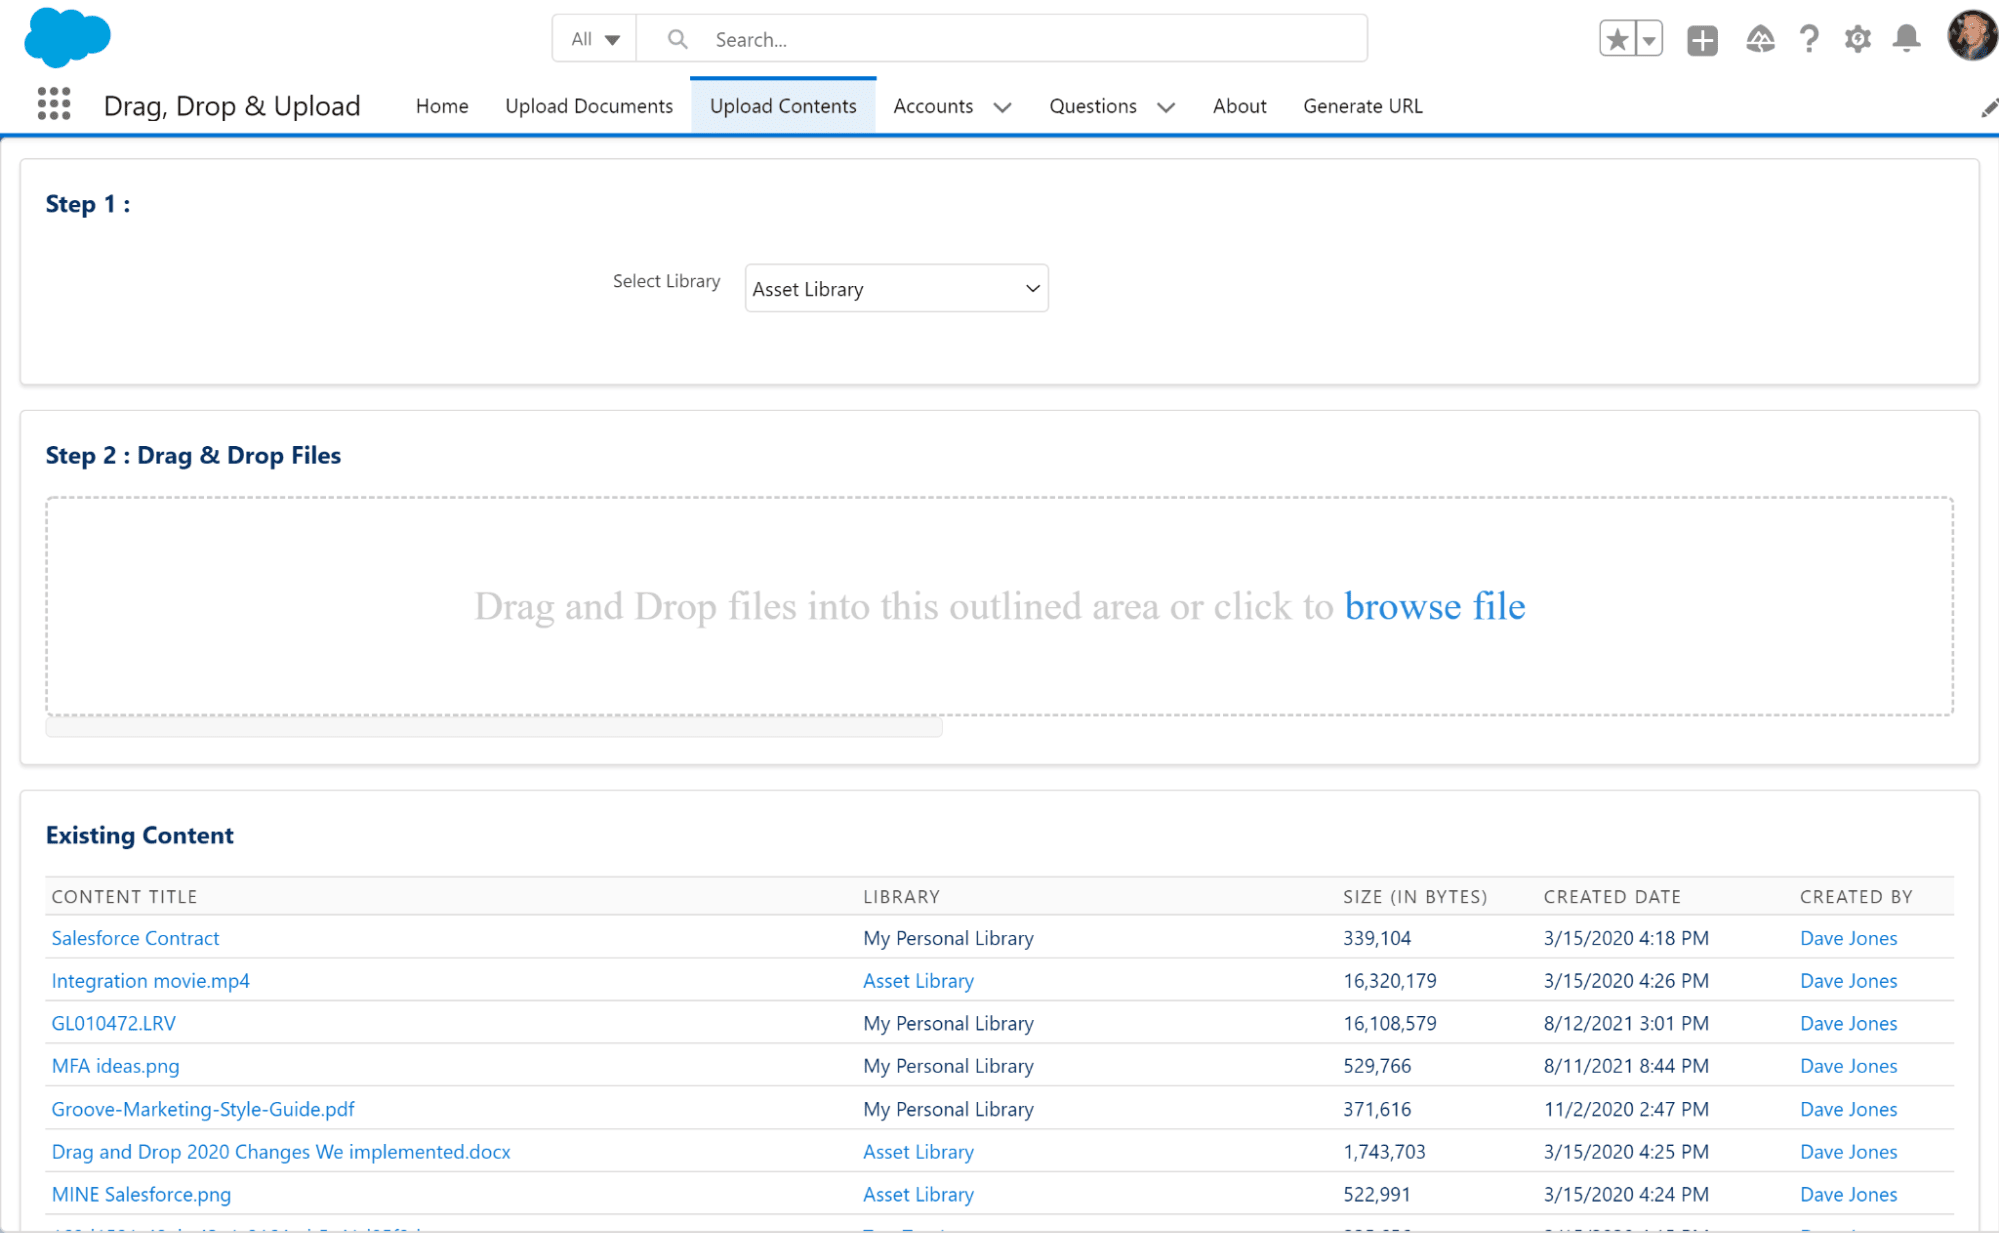Viewport: 1999px width, 1233px height.
Task: Open the setup gear icon
Action: pyautogui.click(x=1858, y=40)
